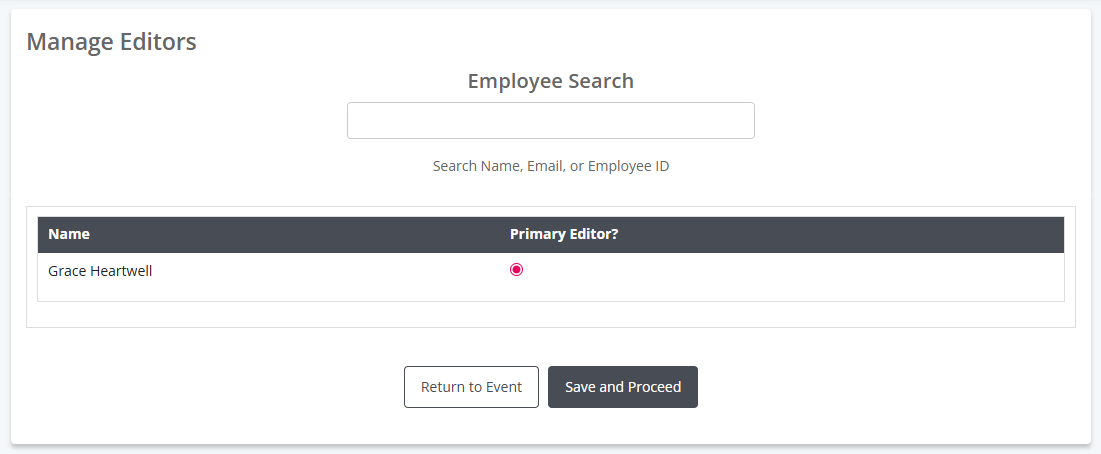Focus the search box below Employee Search
The width and height of the screenshot is (1101, 454).
[x=550, y=121]
